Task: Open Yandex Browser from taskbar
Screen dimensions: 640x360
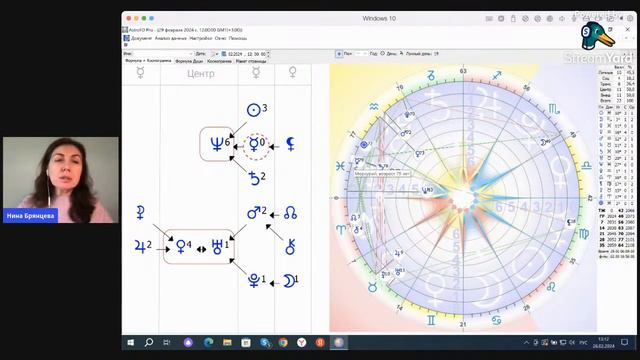Action: tap(302, 343)
